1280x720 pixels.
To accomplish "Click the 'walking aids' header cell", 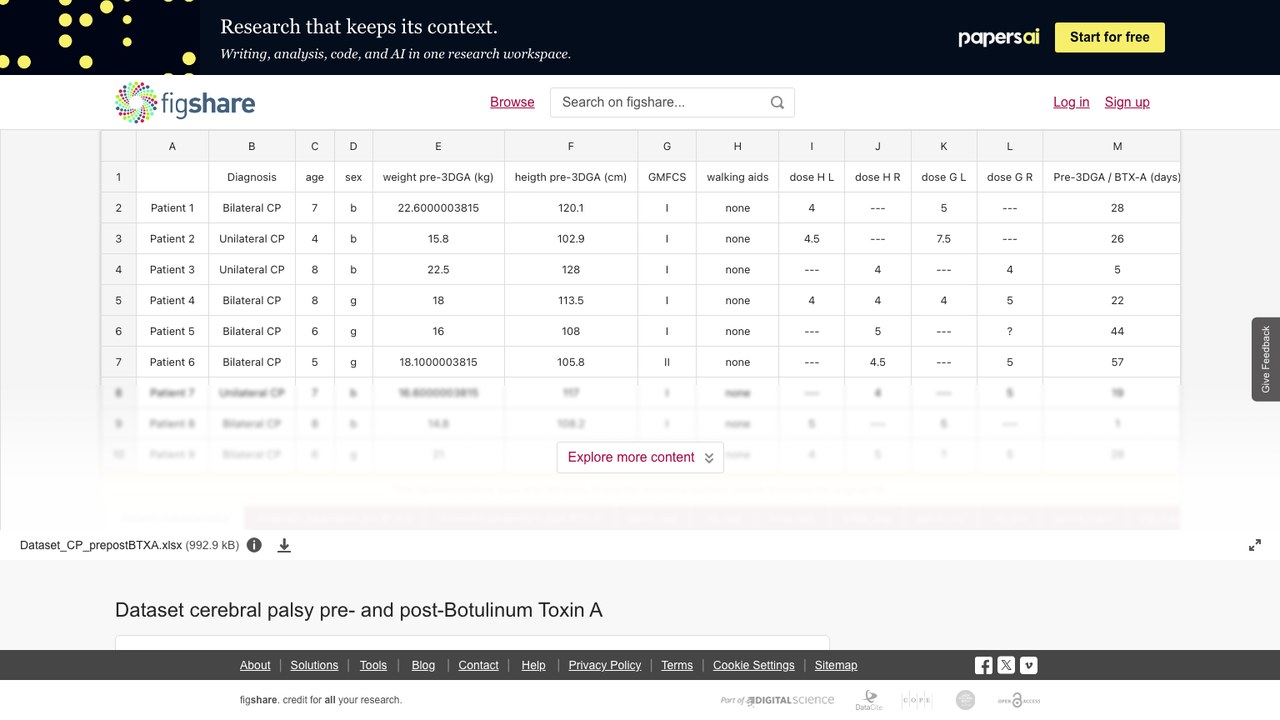I will click(738, 177).
